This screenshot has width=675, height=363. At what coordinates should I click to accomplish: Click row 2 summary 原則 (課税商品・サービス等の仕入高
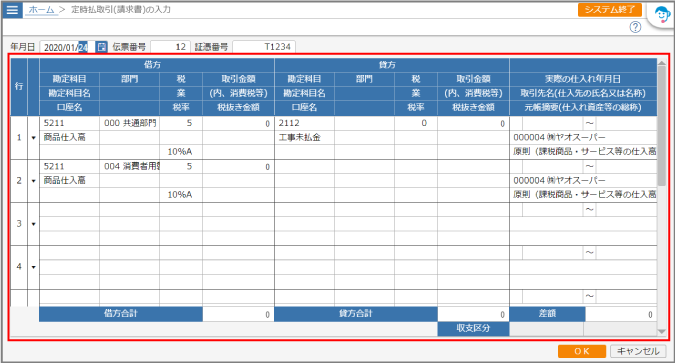pyautogui.click(x=583, y=195)
